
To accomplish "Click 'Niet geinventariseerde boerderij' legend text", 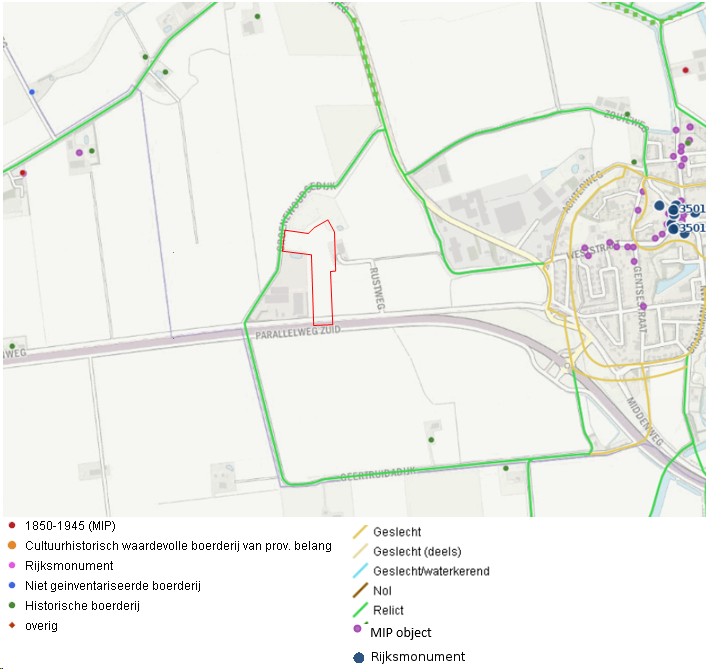I will tap(113, 586).
